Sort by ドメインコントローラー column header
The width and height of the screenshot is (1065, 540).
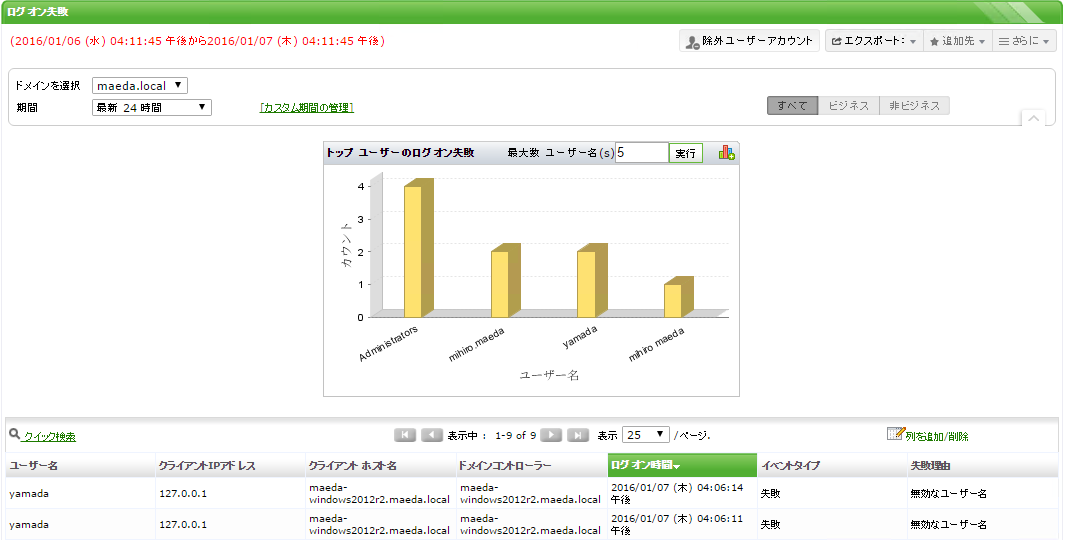click(532, 465)
